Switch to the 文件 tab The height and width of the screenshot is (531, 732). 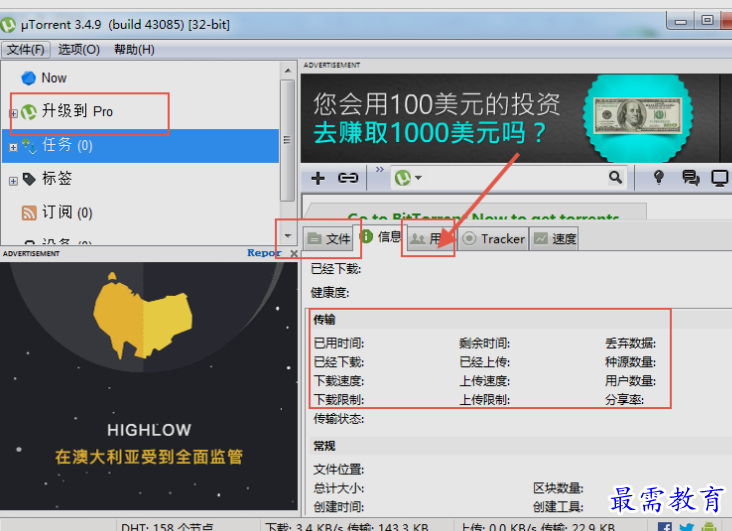(x=329, y=239)
